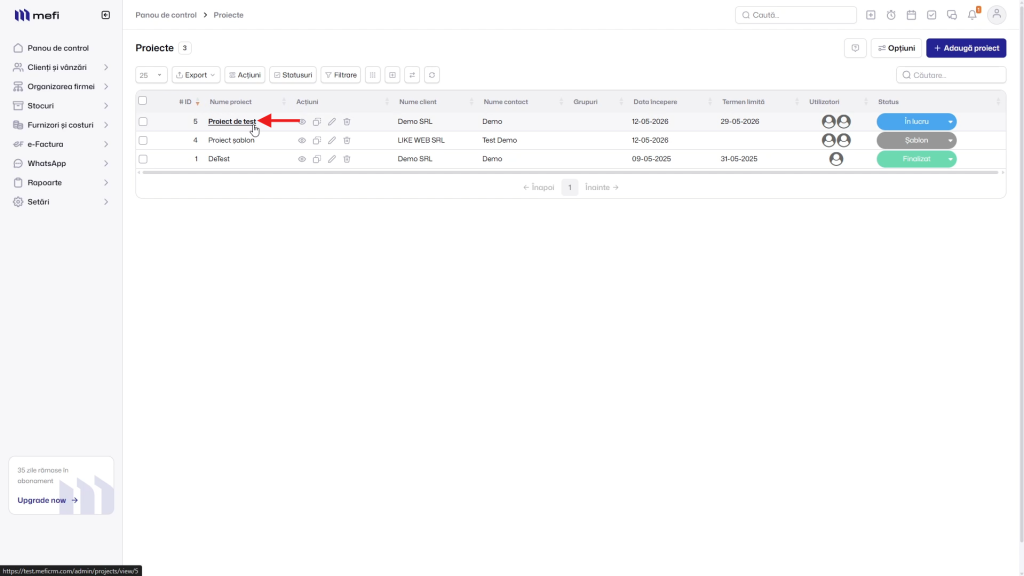Open the În lucru status dropdown arrow
This screenshot has width=1024, height=576.
coord(950,121)
